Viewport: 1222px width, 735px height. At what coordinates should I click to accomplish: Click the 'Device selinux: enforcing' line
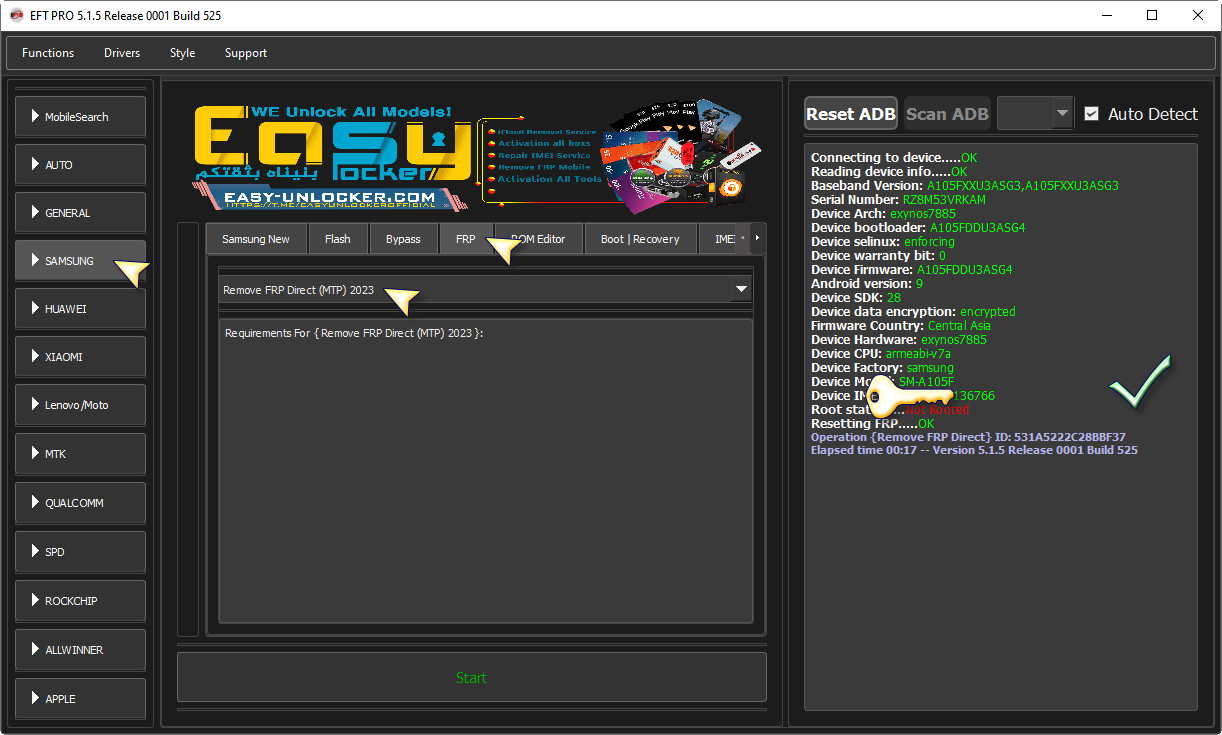click(x=883, y=242)
